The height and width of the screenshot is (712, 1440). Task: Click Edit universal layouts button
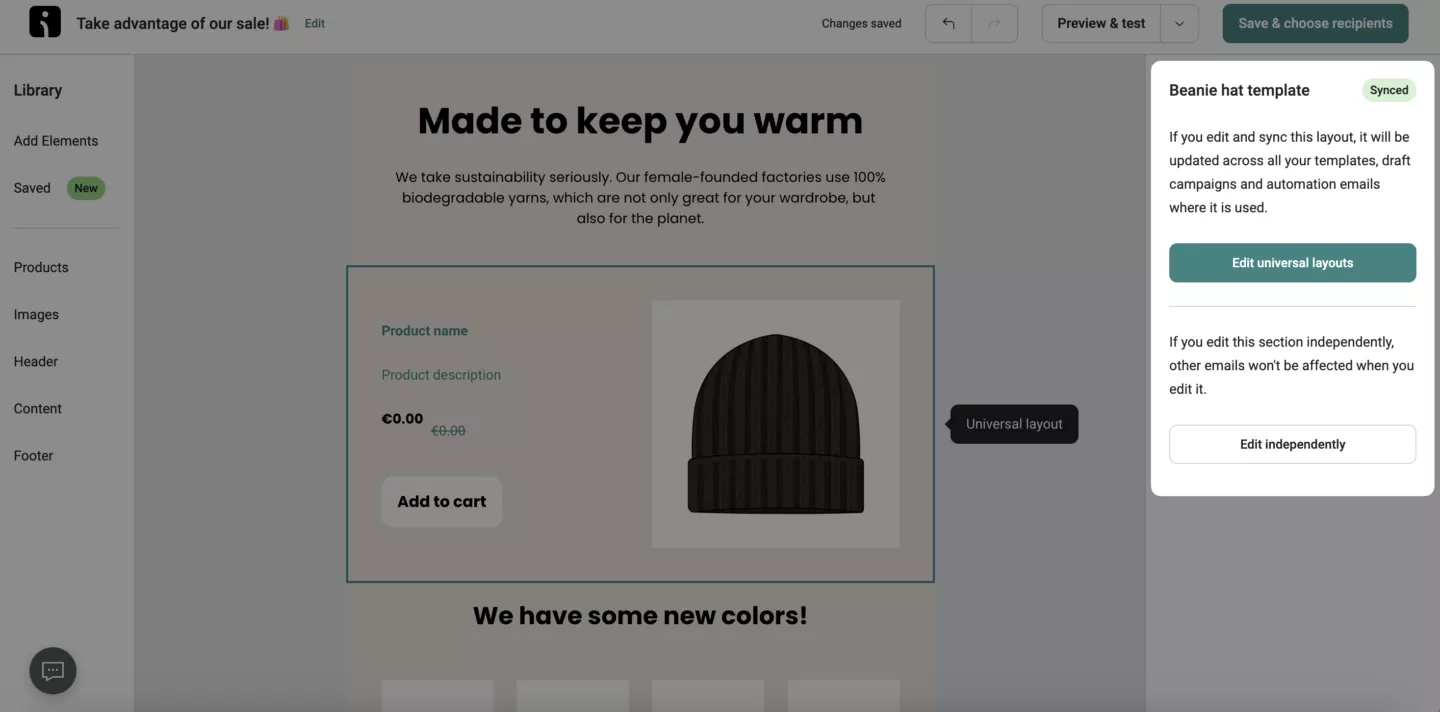coord(1292,263)
